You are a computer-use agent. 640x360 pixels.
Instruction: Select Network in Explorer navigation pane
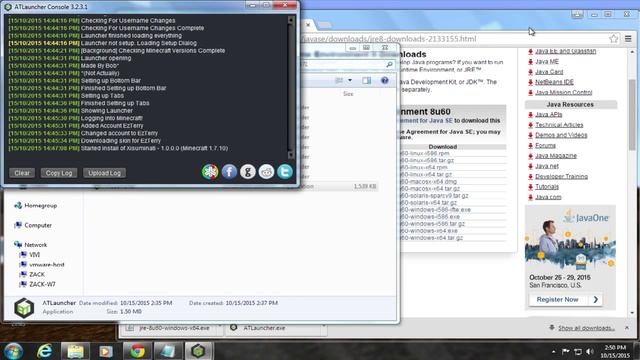36,245
